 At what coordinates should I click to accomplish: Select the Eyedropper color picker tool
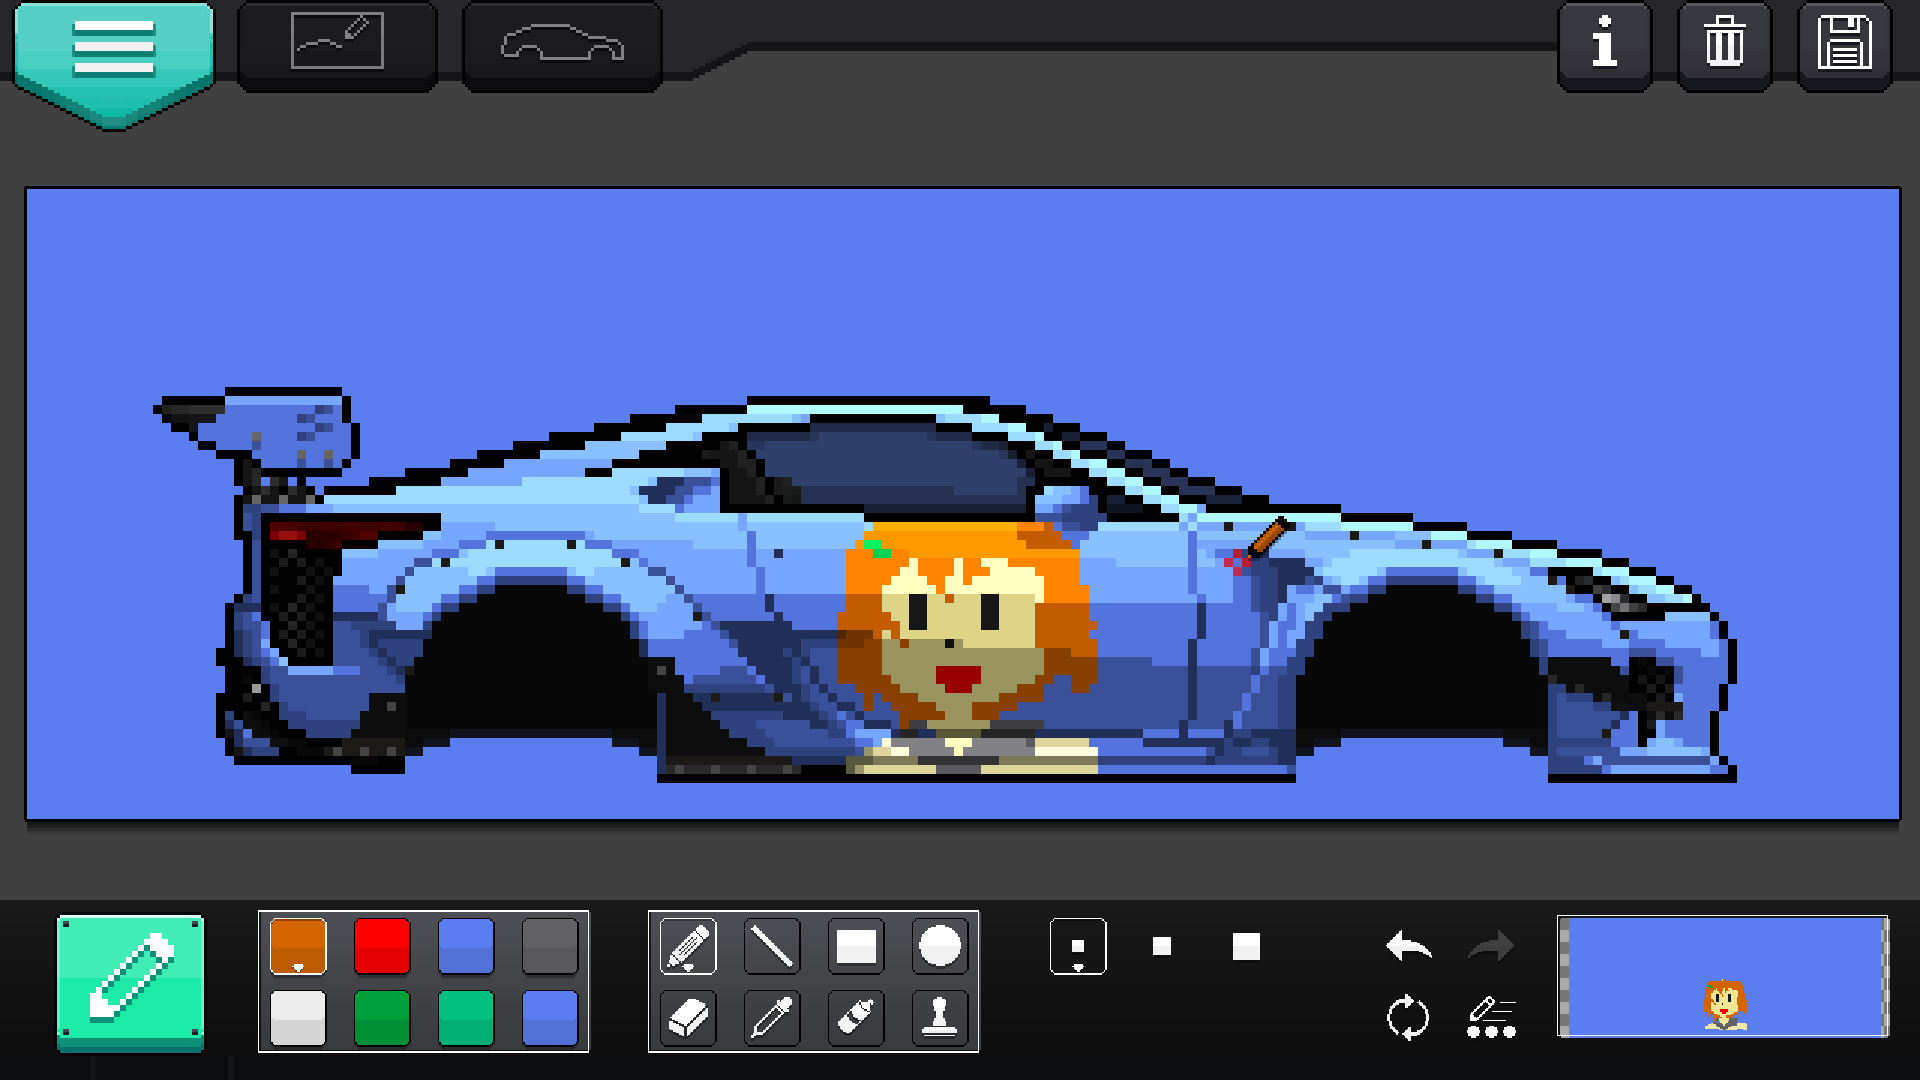click(772, 1018)
